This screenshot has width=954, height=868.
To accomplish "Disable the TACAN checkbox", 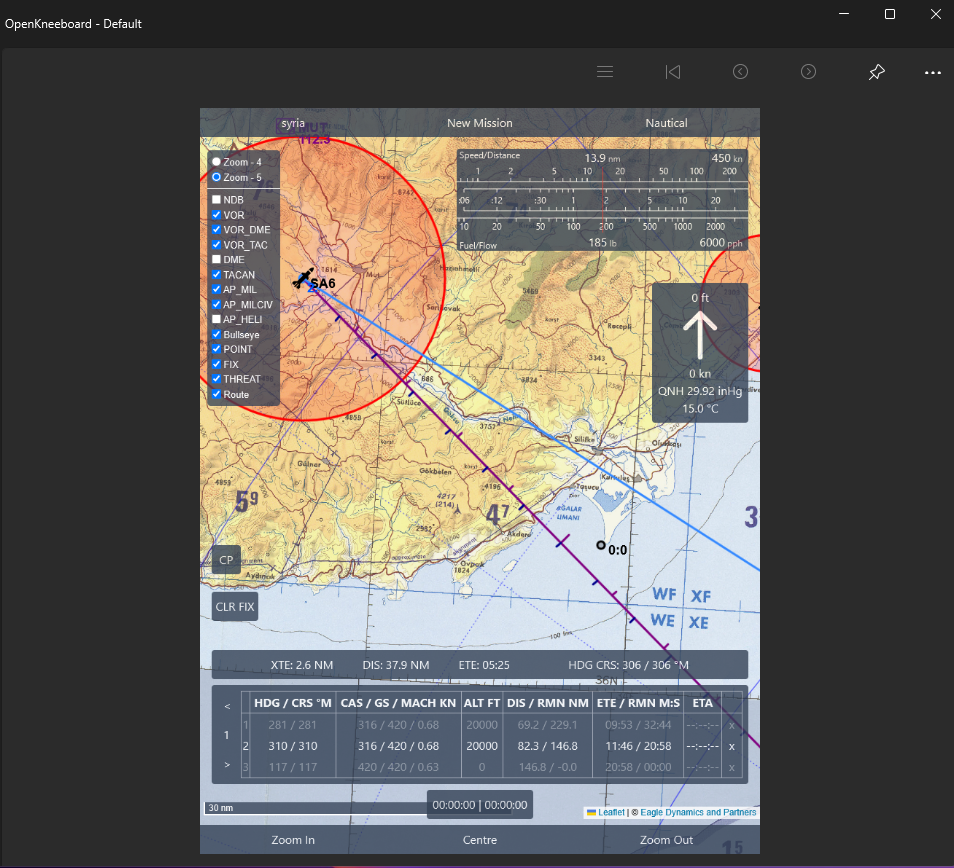I will pos(216,274).
